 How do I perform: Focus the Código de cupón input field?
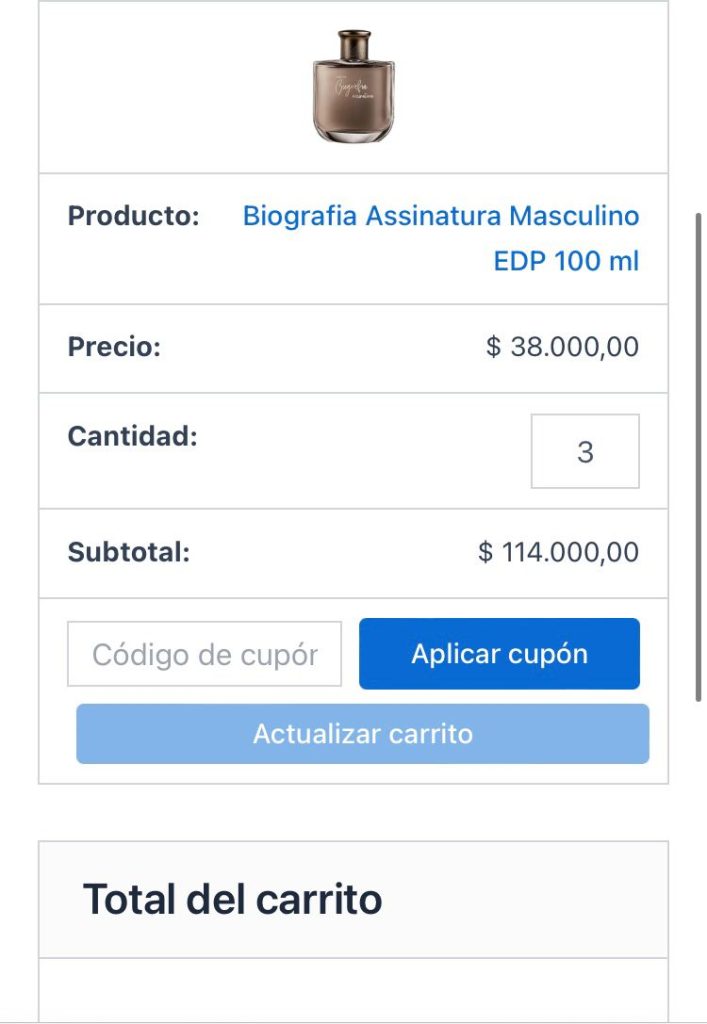pos(205,655)
